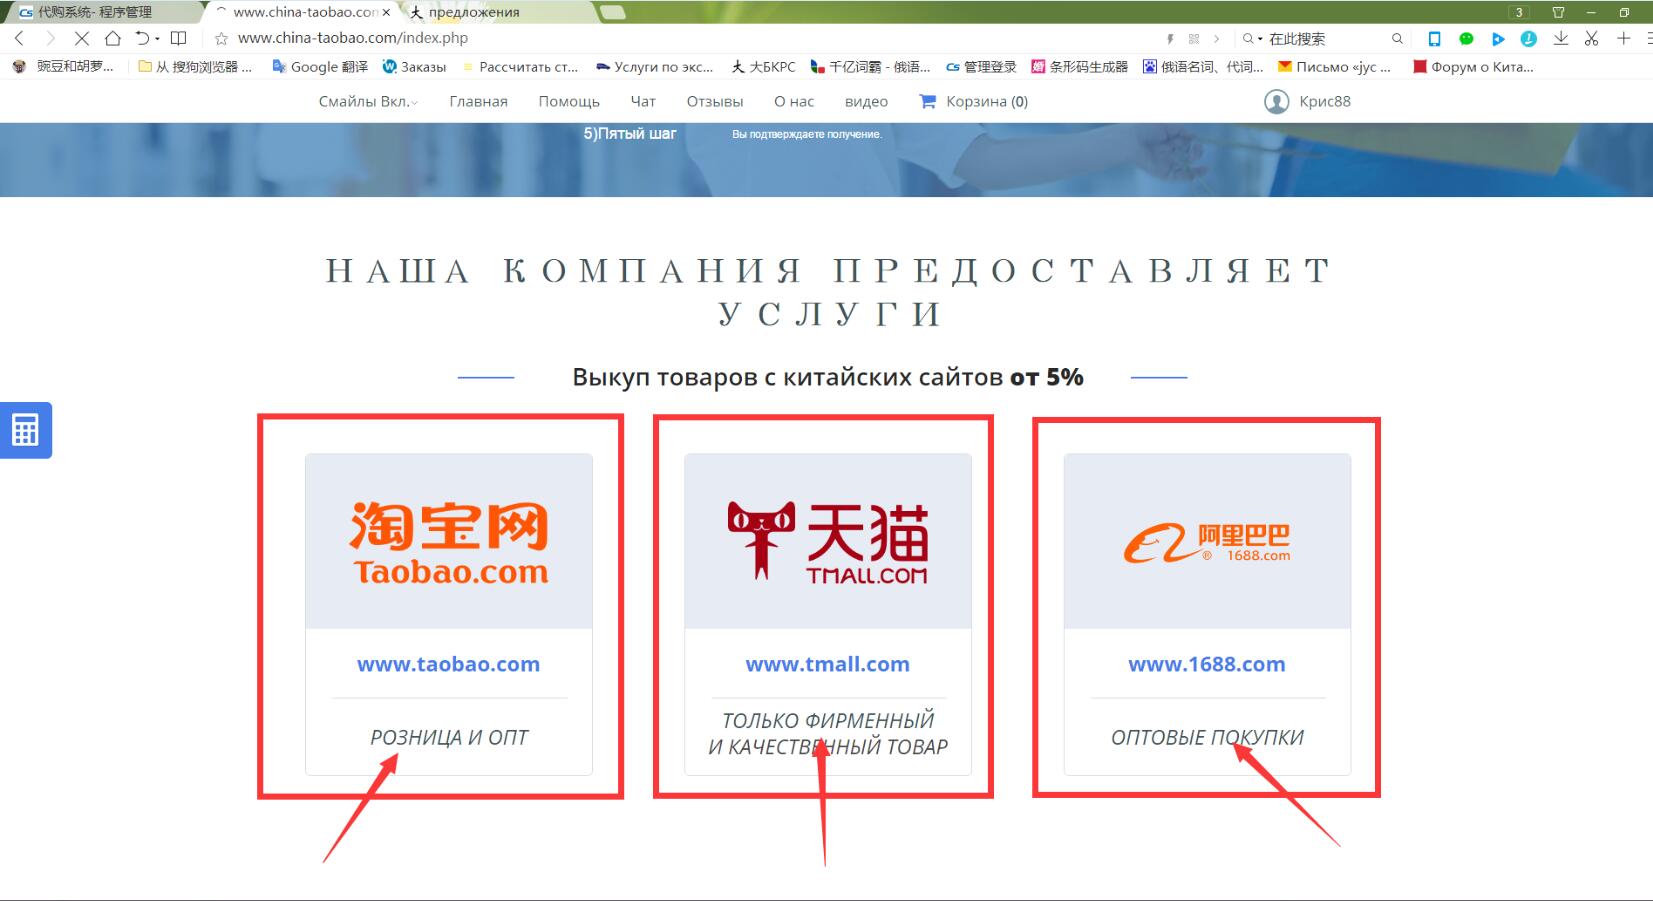
Task: Click the plus icon in browser toolbar
Action: (1623, 38)
